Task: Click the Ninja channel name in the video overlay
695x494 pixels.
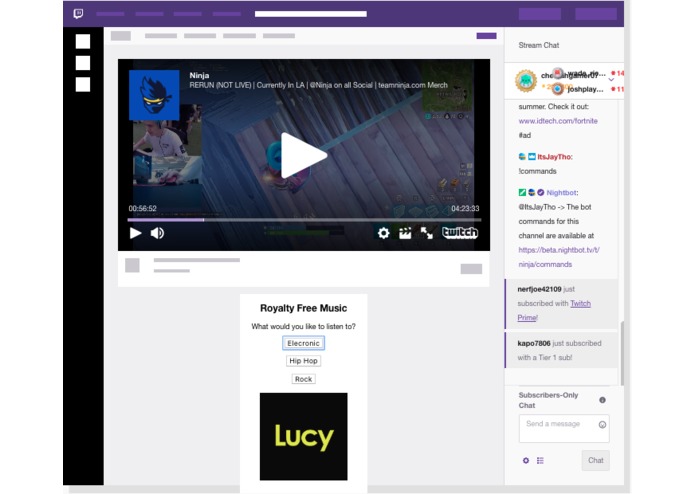Action: (x=199, y=75)
